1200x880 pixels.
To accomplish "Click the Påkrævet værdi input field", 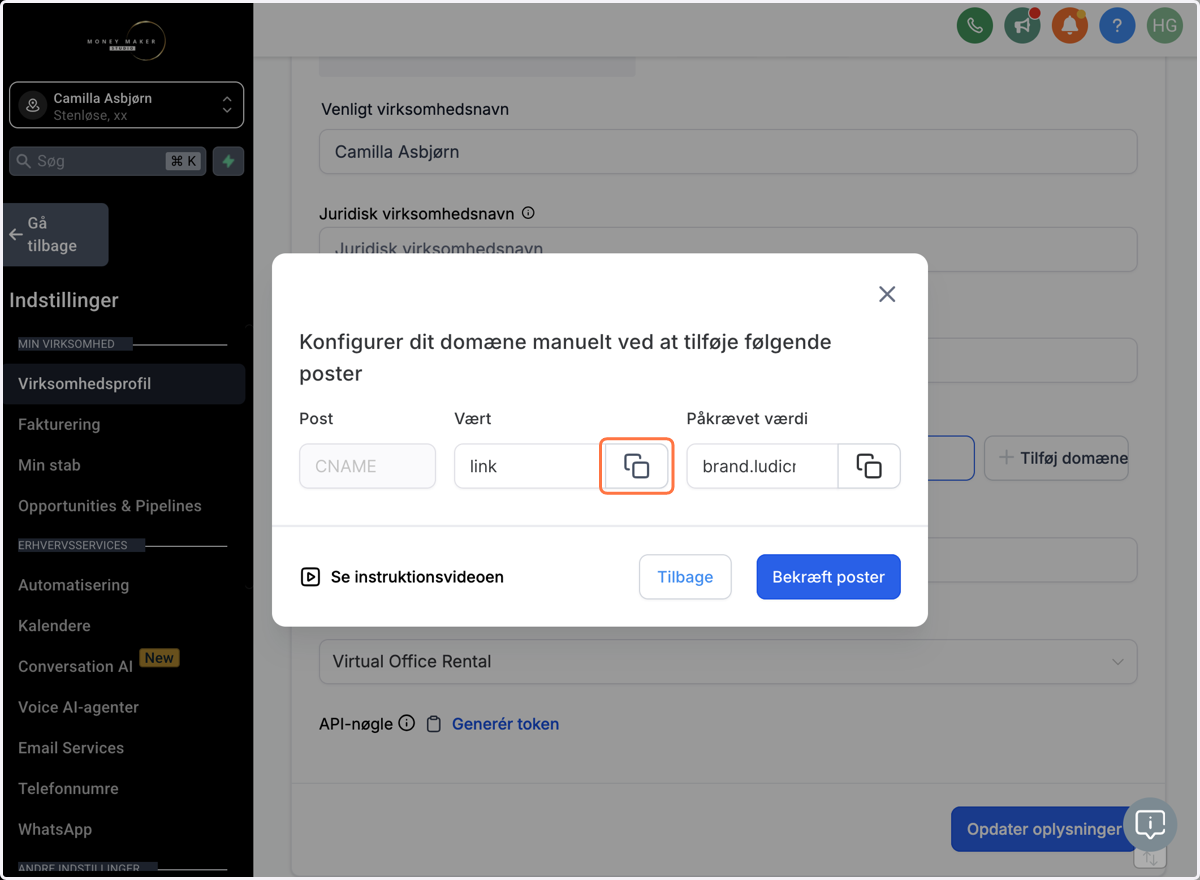I will pos(762,466).
